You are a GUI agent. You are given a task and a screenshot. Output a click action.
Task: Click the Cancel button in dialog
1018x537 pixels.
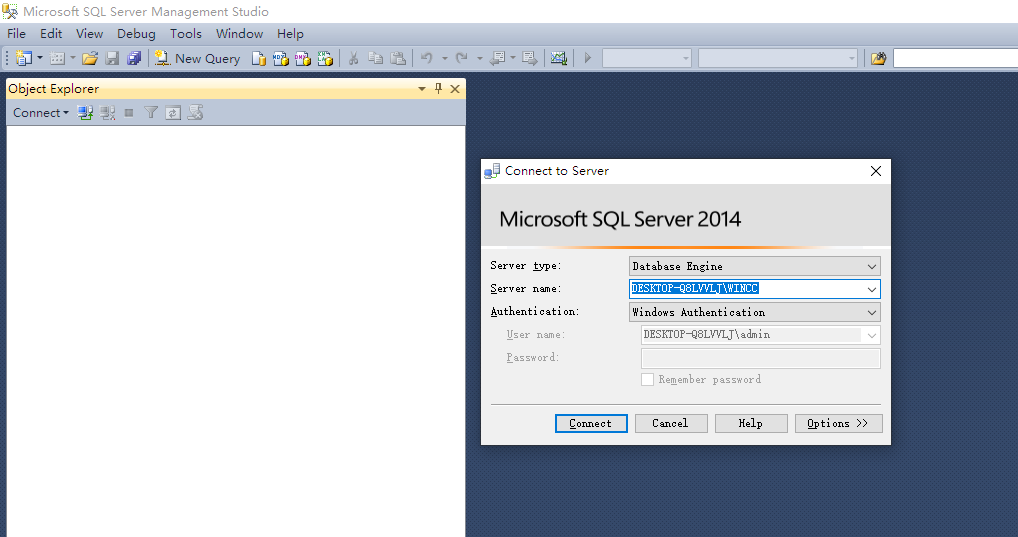click(671, 423)
